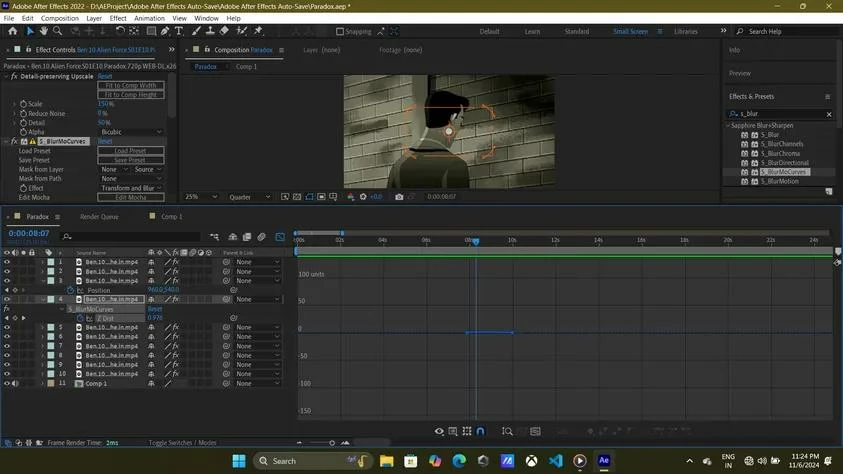Screen dimensions: 843x474
Task: Click Load Preset button
Action: coord(131,151)
